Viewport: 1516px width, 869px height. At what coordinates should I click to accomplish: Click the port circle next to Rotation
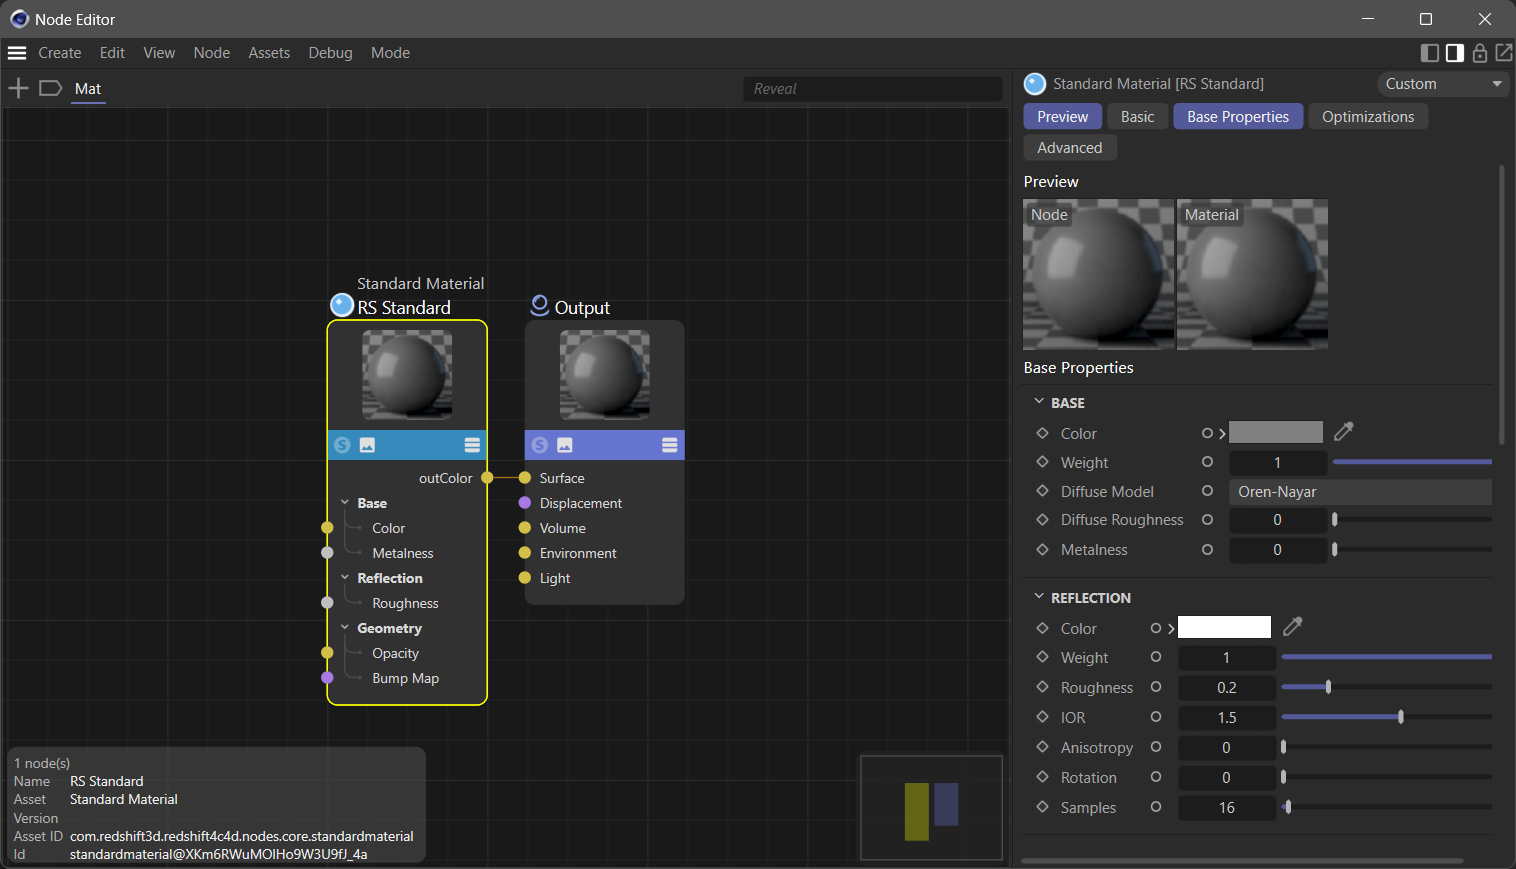click(x=1156, y=777)
